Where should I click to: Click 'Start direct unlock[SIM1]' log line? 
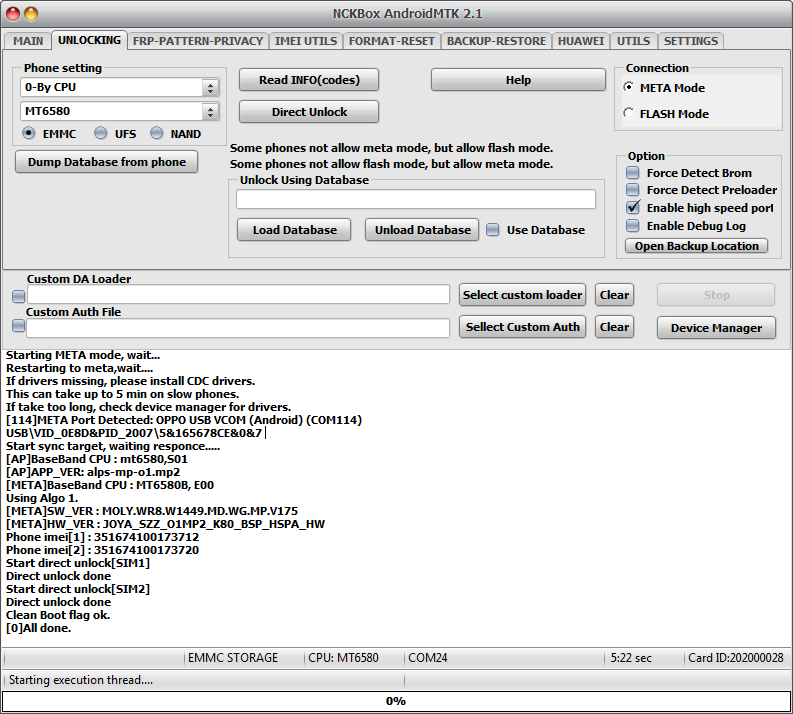pos(78,563)
